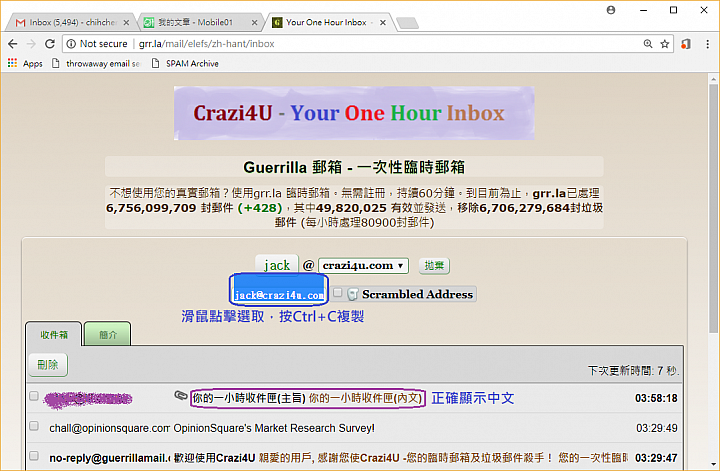Check the box for 03:58:18 email

click(x=34, y=396)
